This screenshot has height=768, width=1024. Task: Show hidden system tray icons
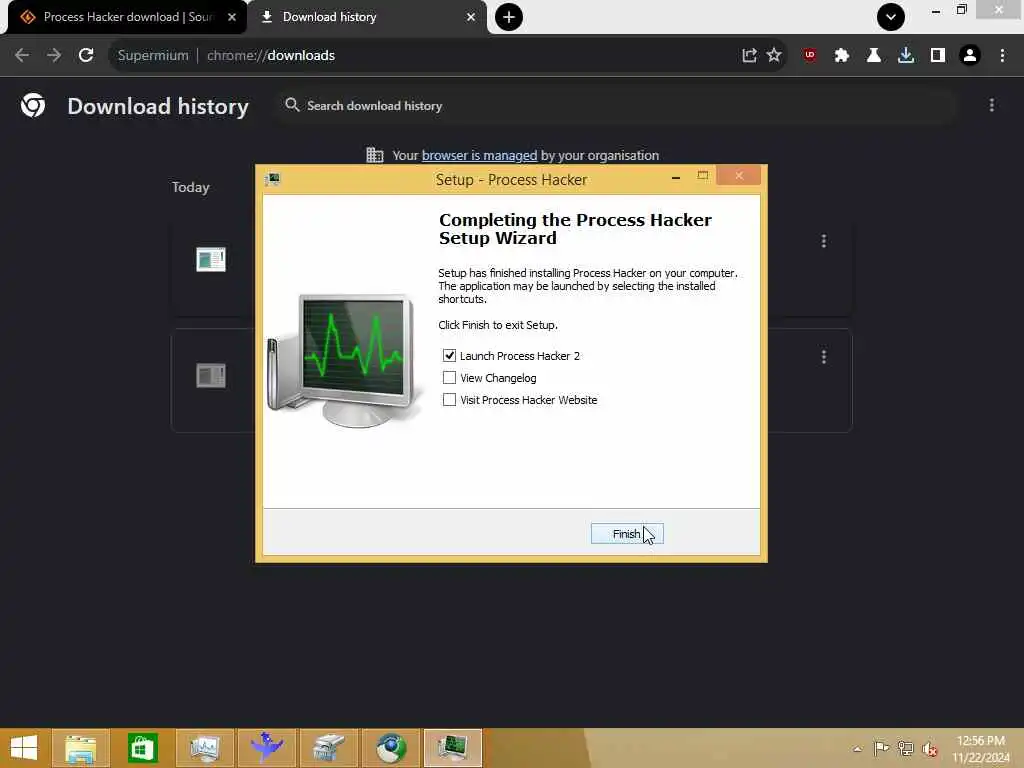(x=857, y=749)
